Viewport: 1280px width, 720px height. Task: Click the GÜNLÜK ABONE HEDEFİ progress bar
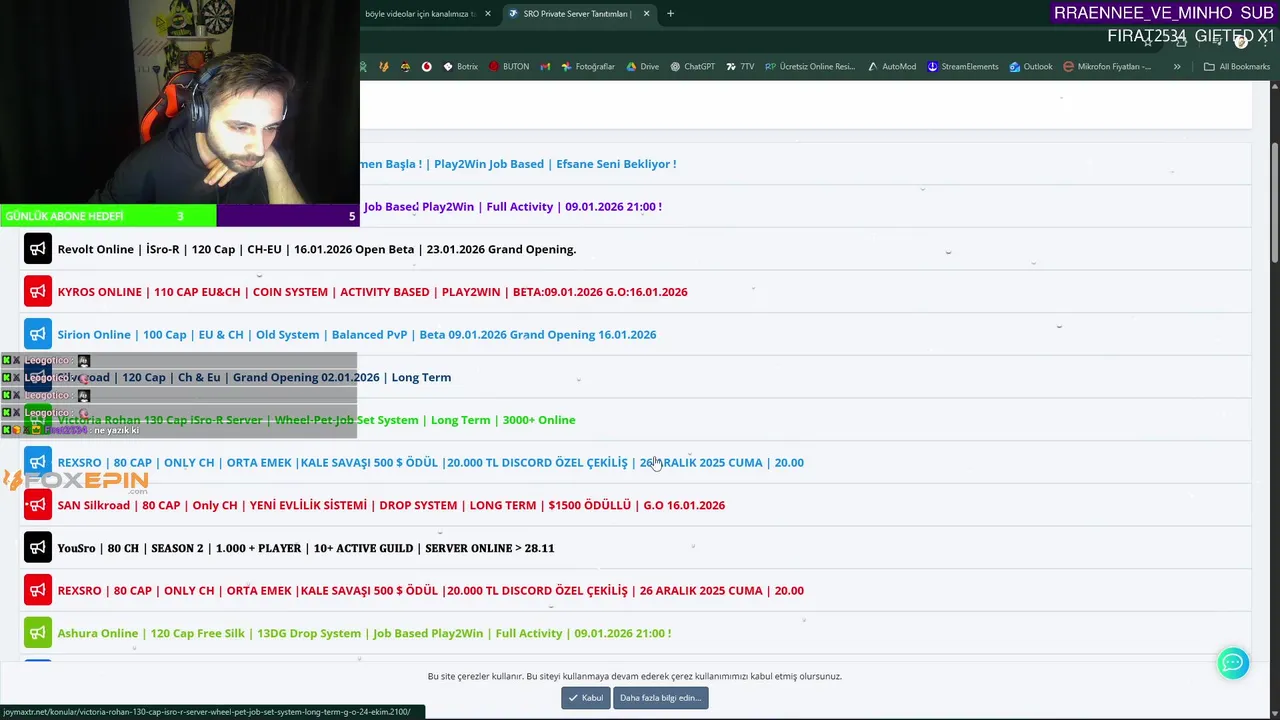[x=180, y=216]
